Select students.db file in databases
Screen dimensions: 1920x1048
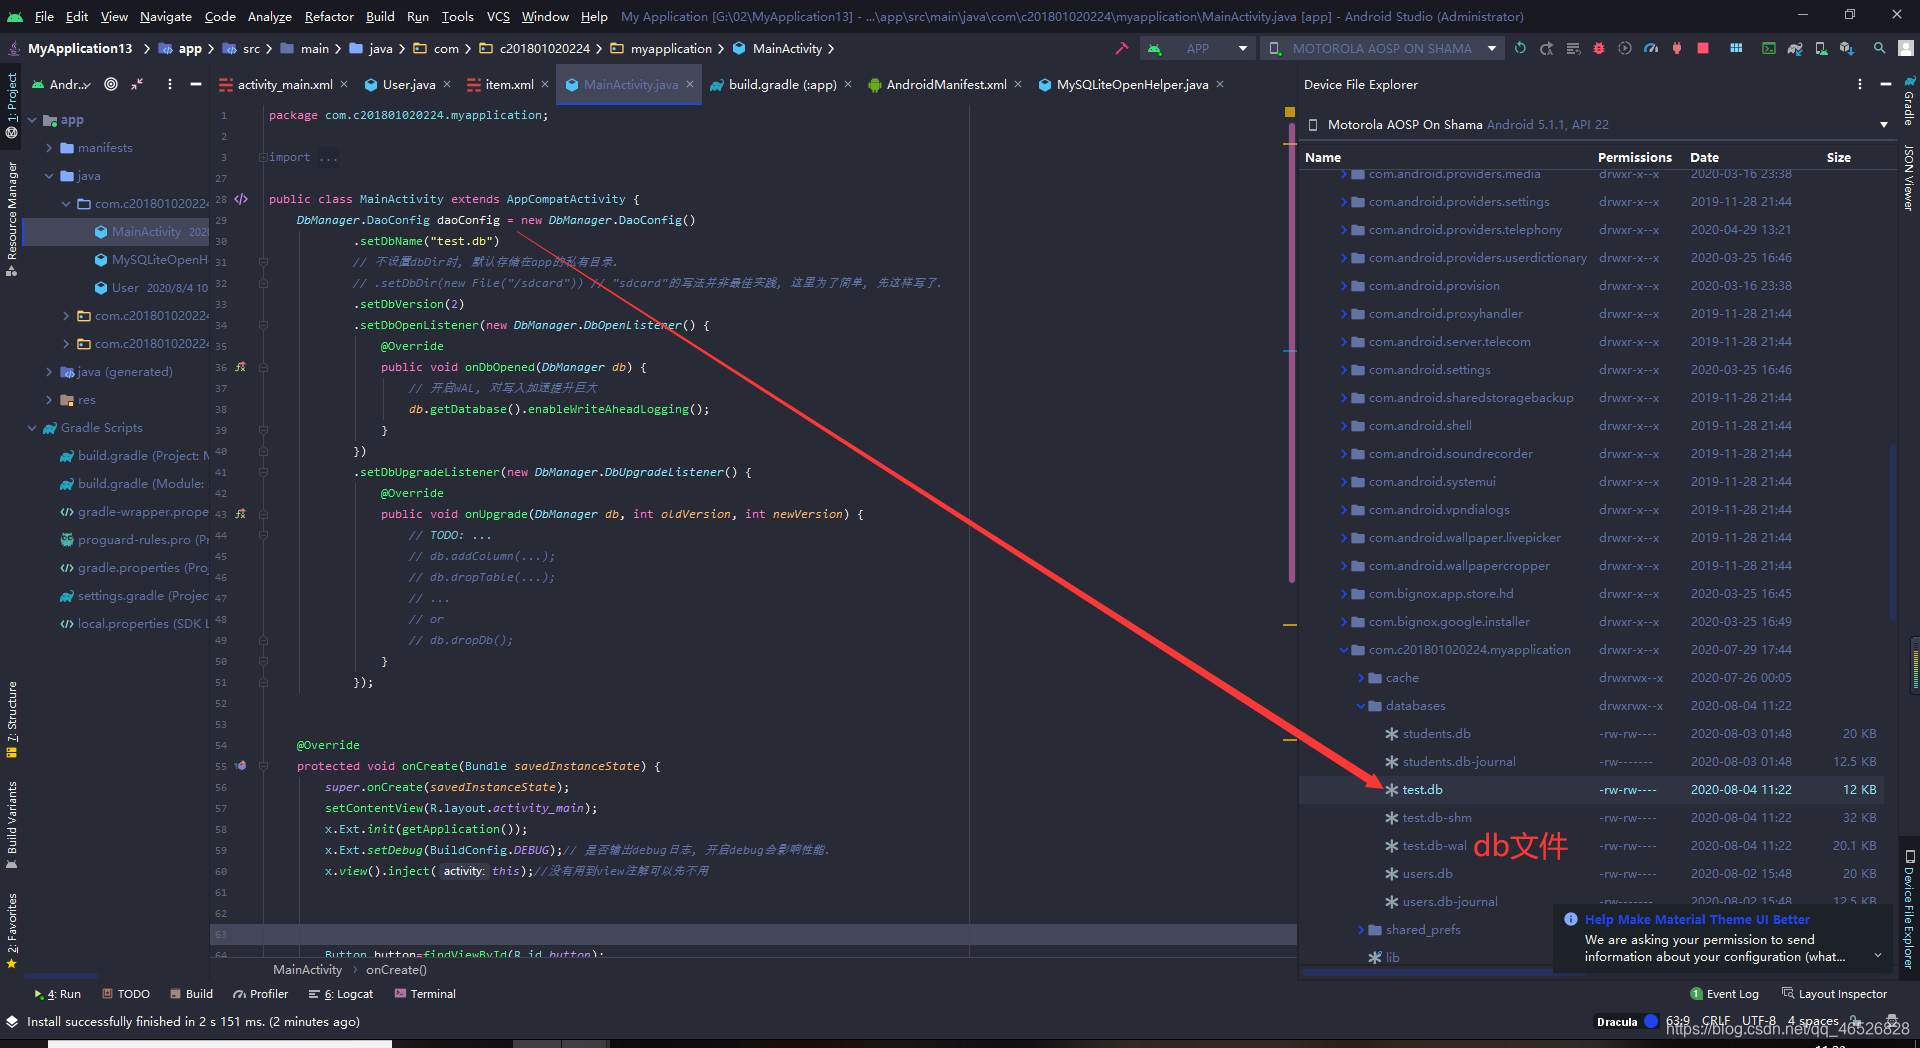tap(1436, 734)
